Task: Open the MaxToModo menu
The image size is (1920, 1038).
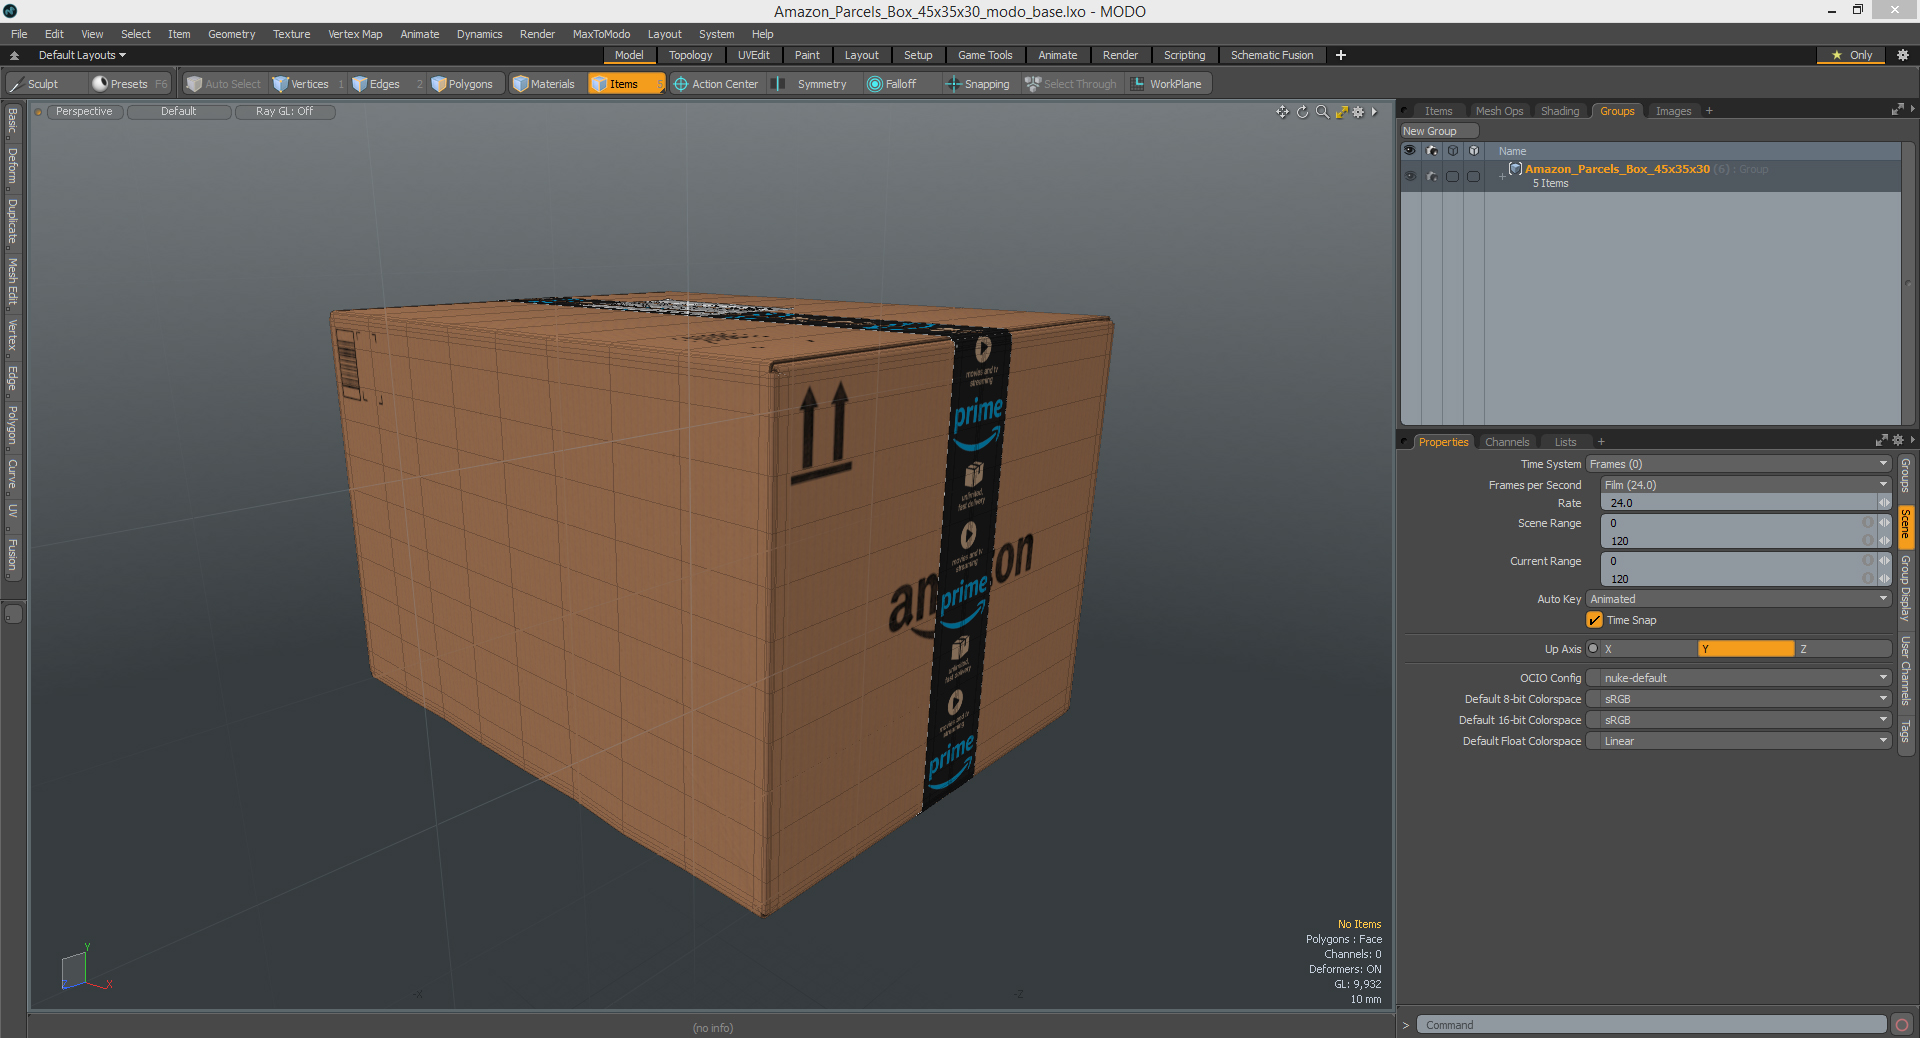Action: click(601, 34)
